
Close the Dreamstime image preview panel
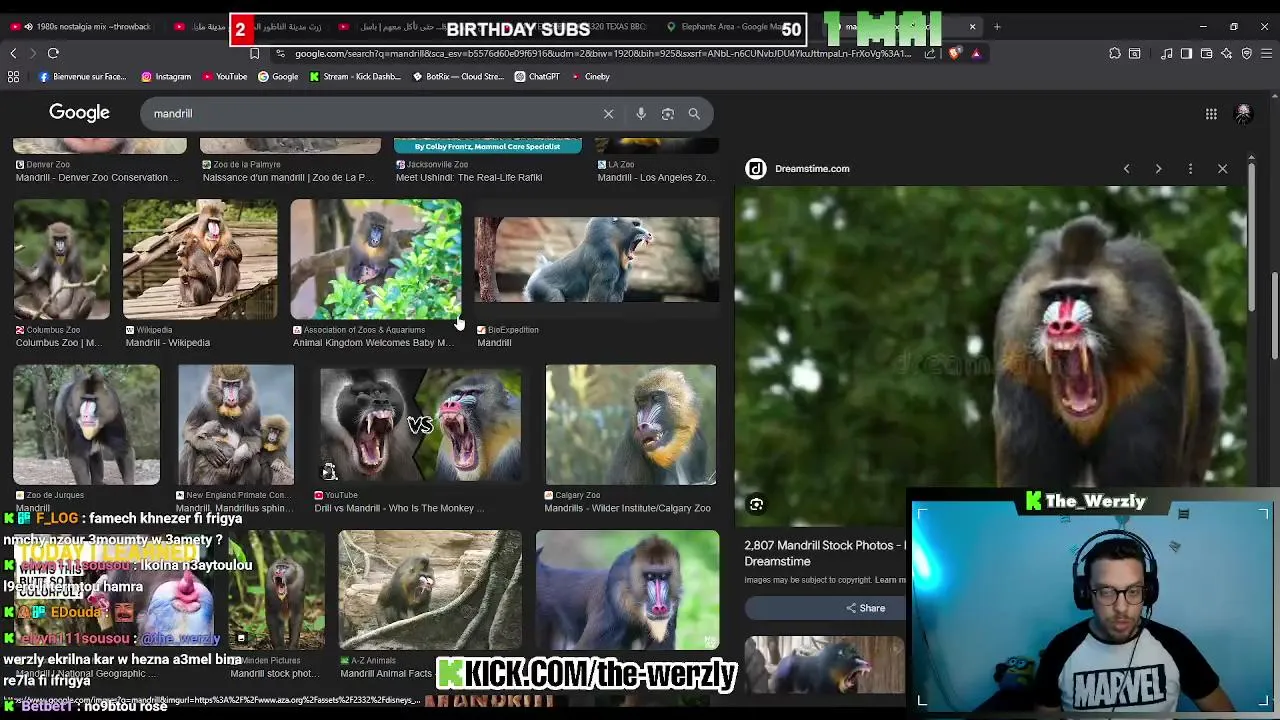coord(1222,169)
